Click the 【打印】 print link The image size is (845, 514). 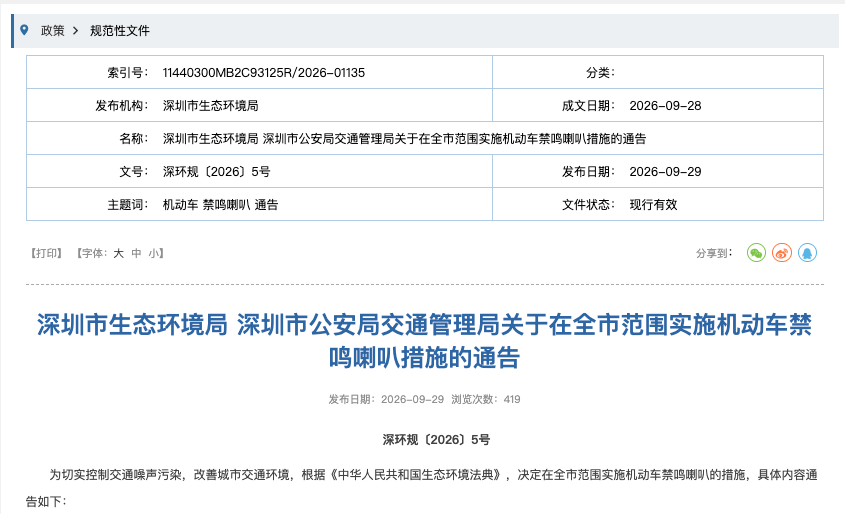tap(46, 253)
